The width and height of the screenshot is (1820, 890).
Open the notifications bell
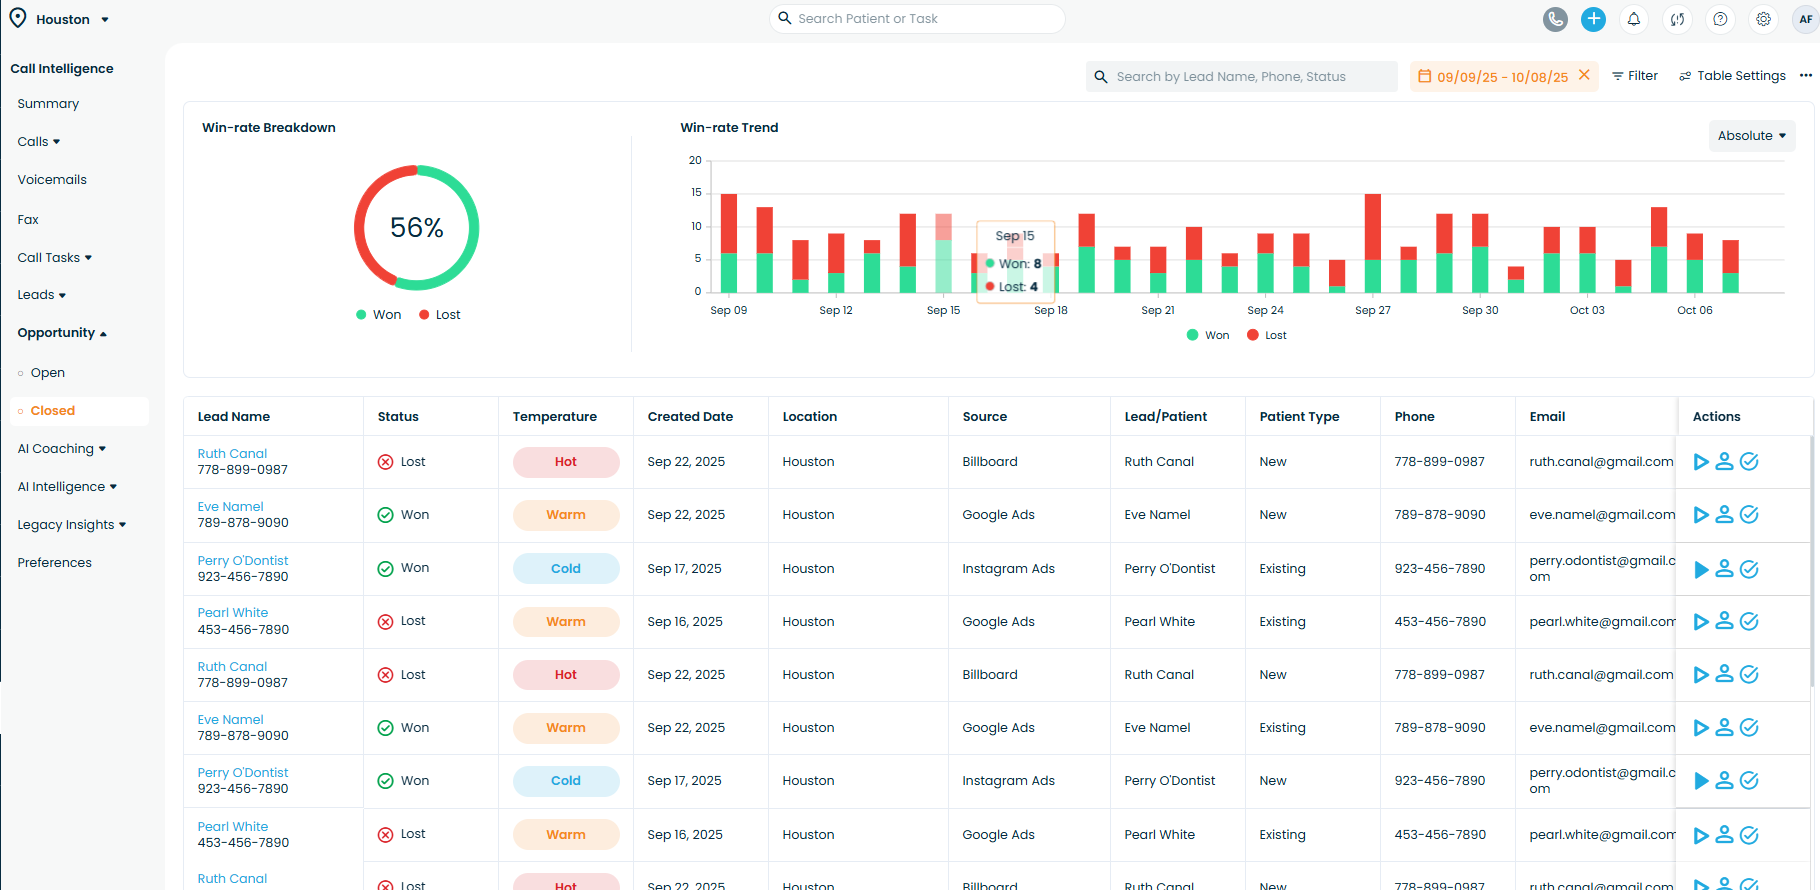click(1634, 19)
